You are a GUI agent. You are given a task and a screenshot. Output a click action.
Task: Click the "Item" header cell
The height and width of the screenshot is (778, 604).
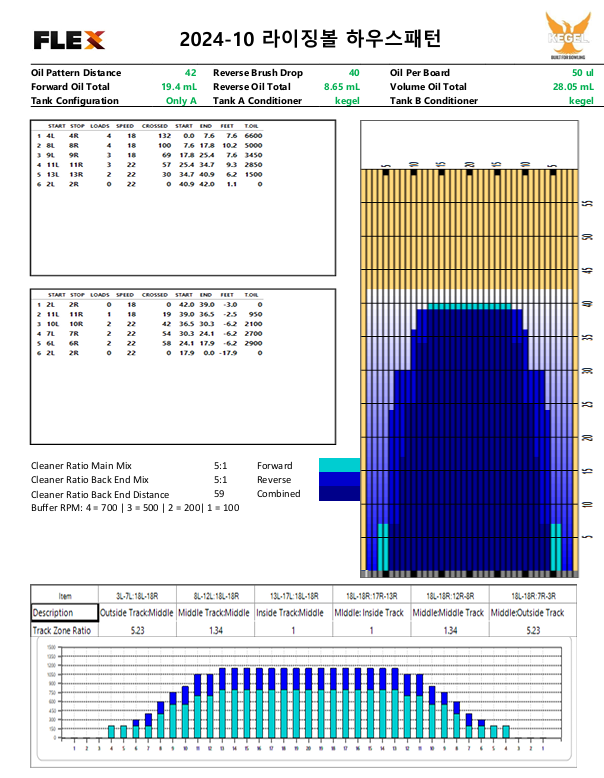(x=65, y=596)
